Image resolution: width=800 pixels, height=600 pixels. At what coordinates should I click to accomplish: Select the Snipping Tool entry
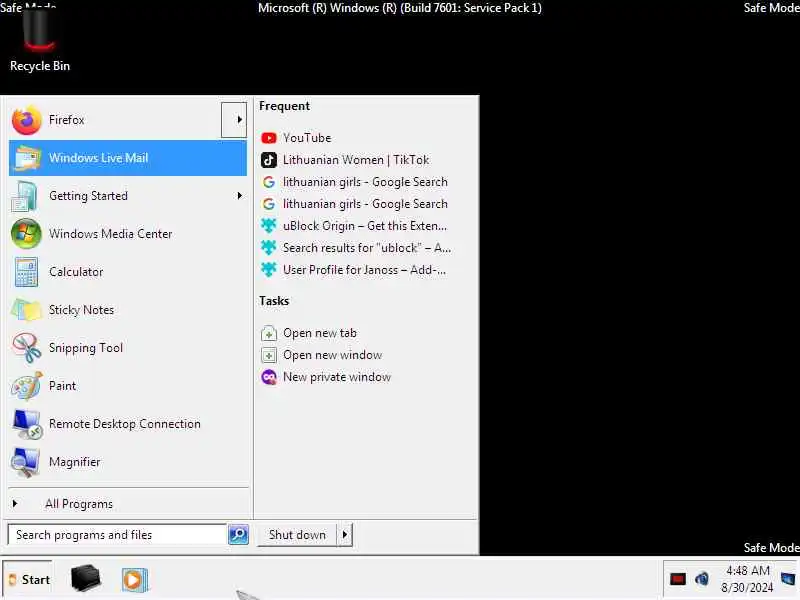coord(128,348)
